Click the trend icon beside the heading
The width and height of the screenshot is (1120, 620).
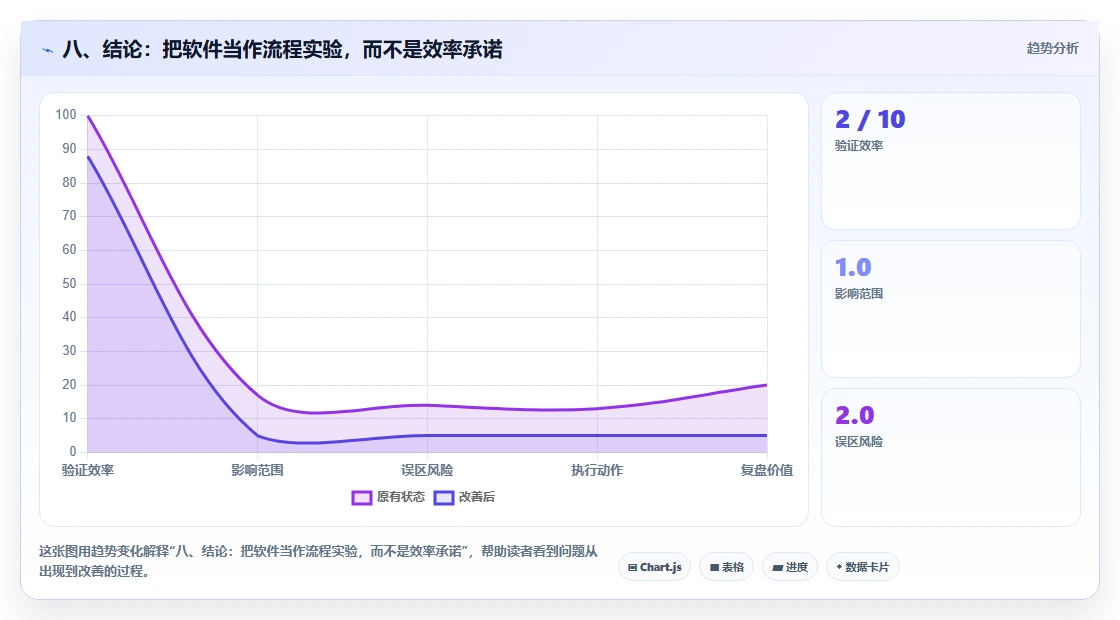(48, 50)
